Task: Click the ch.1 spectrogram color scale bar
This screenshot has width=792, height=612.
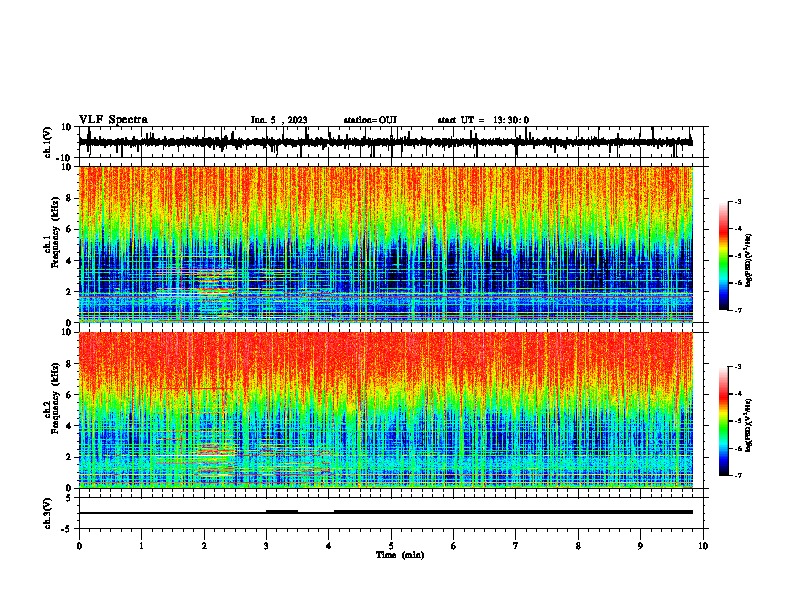Action: [724, 256]
